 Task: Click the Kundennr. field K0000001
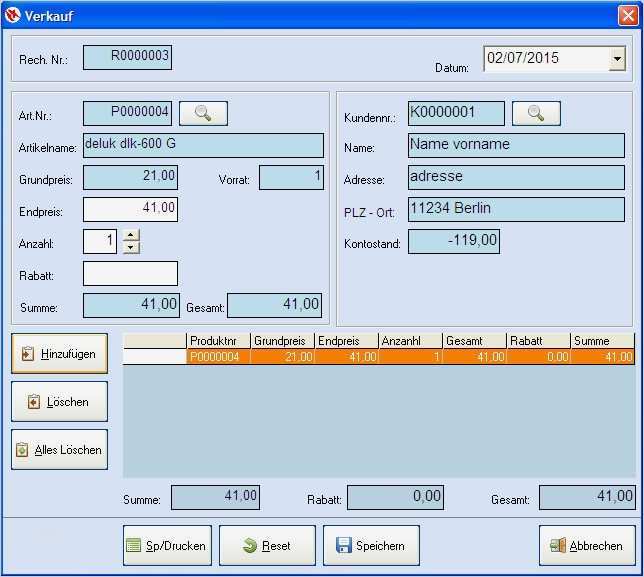tap(456, 113)
